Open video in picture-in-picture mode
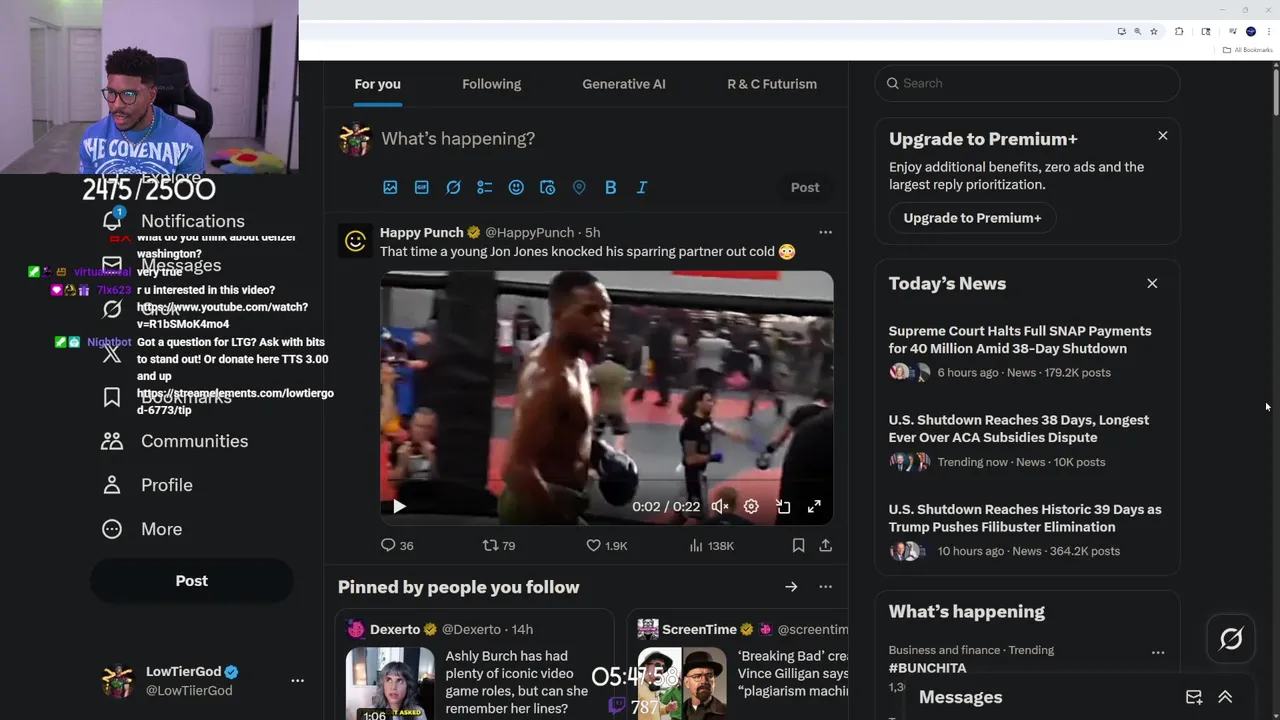 783,507
